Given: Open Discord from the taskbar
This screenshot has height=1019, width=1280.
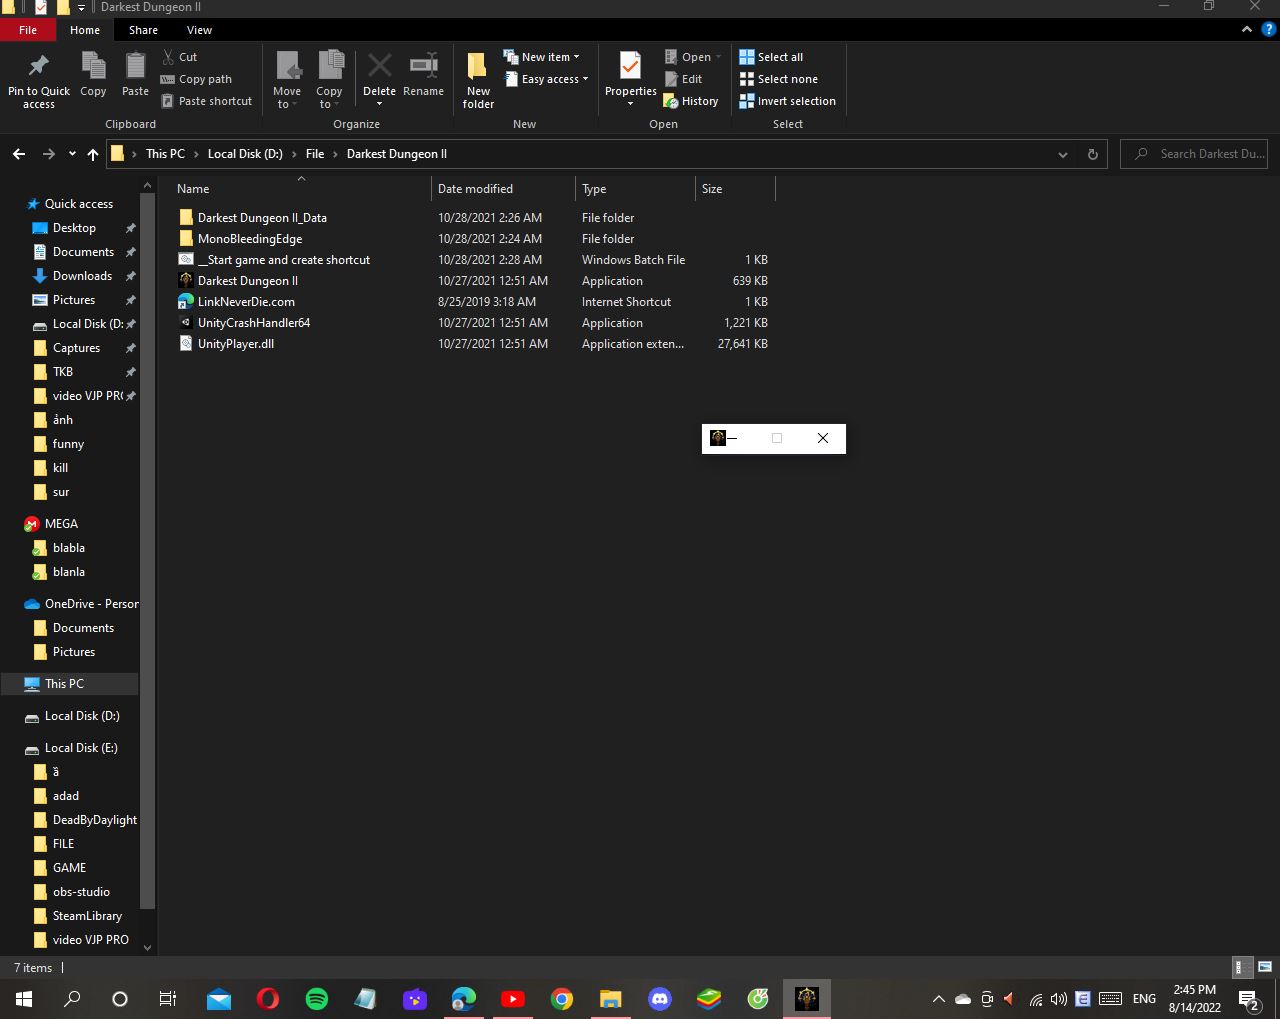Looking at the screenshot, I should pyautogui.click(x=659, y=998).
